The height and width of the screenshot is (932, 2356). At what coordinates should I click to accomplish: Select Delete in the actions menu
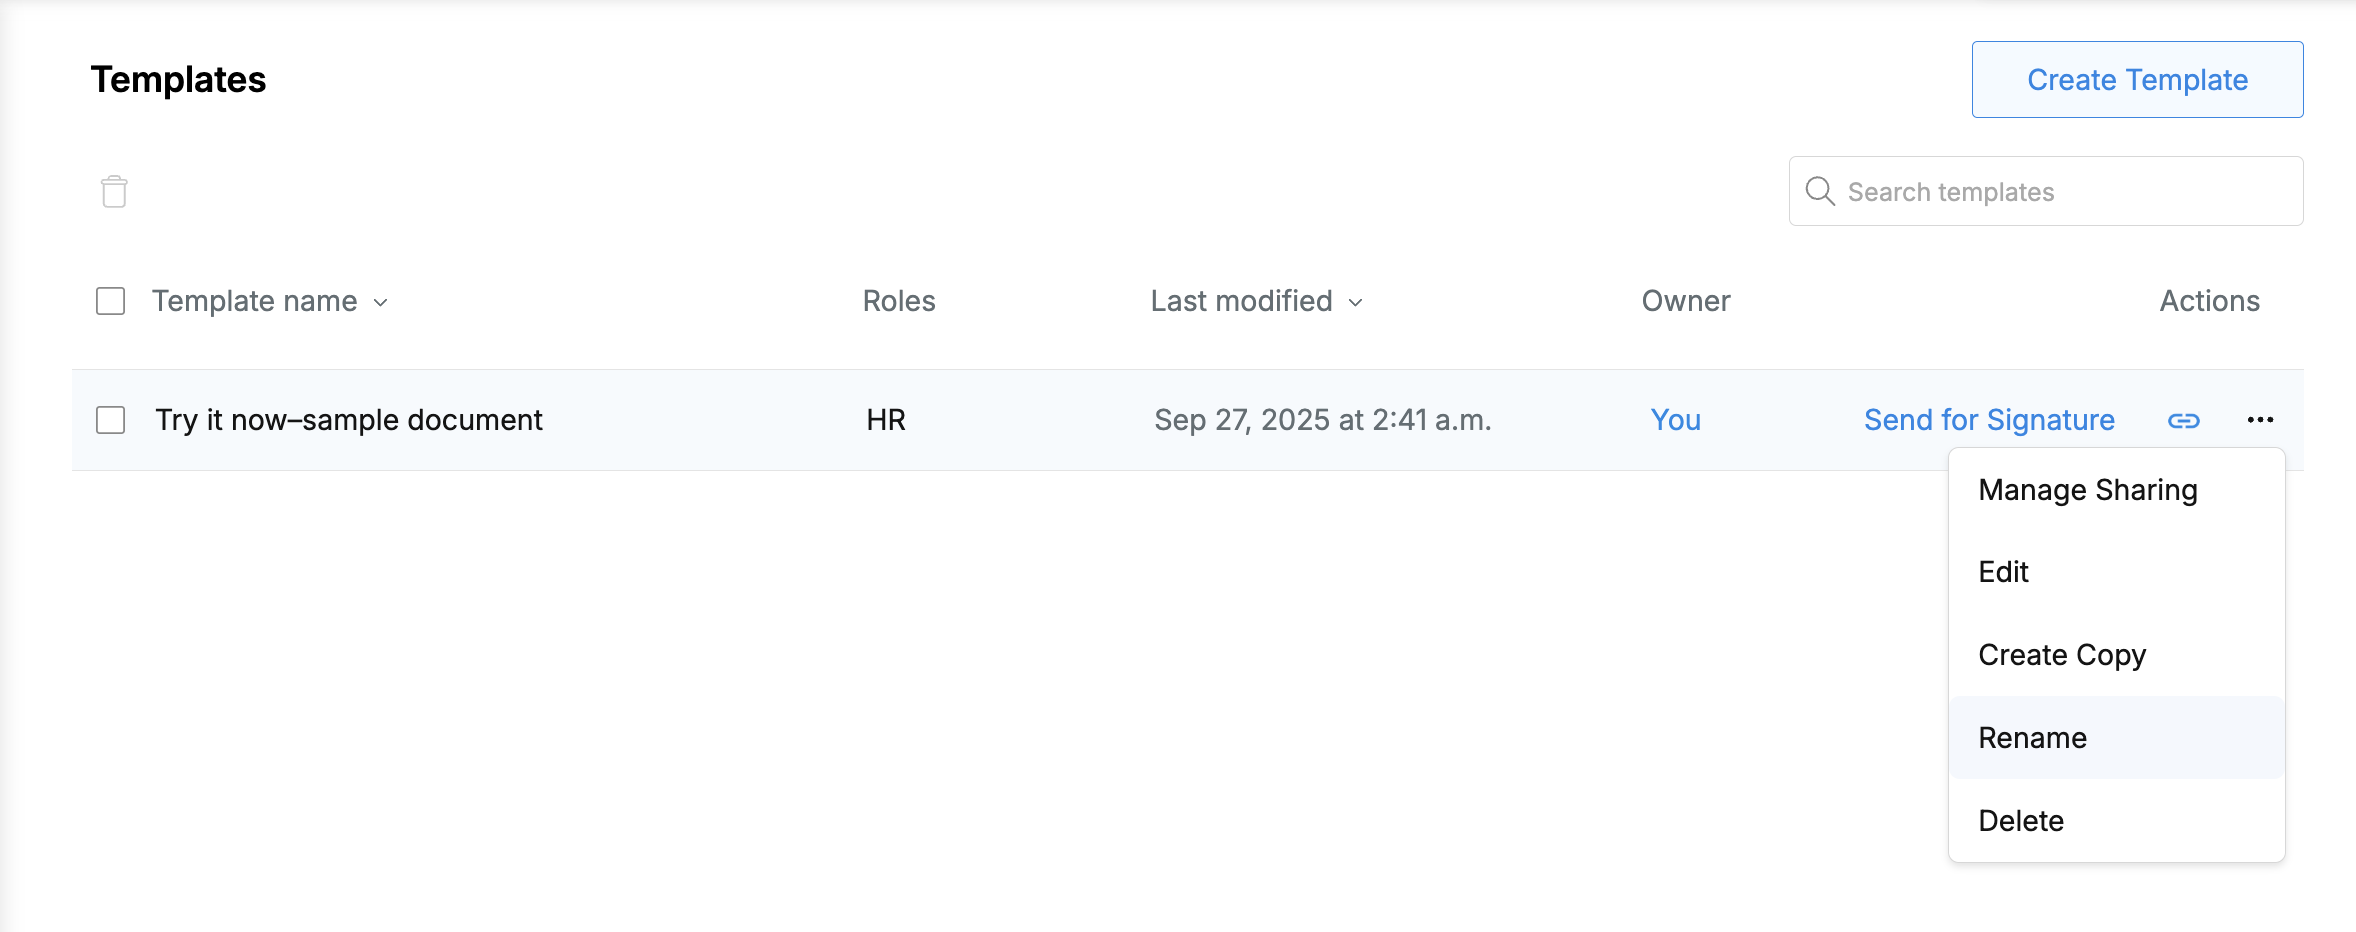point(2116,821)
